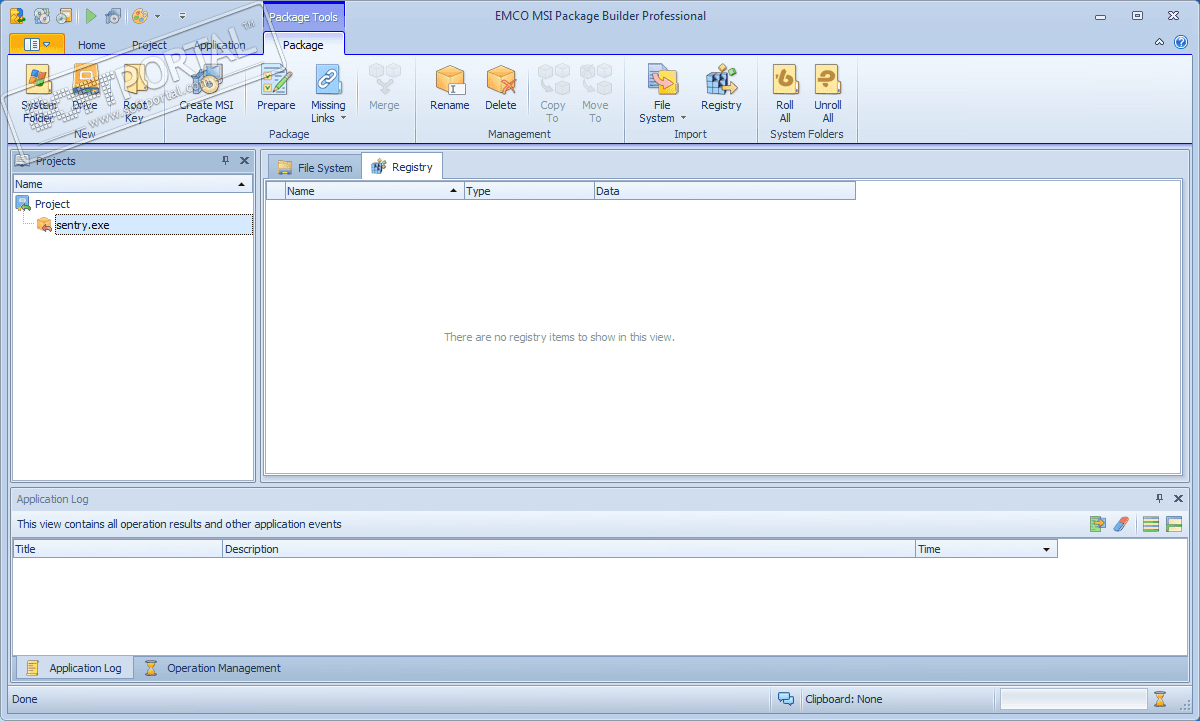Switch to the Application ribbon tab
The height and width of the screenshot is (721, 1200).
(220, 45)
